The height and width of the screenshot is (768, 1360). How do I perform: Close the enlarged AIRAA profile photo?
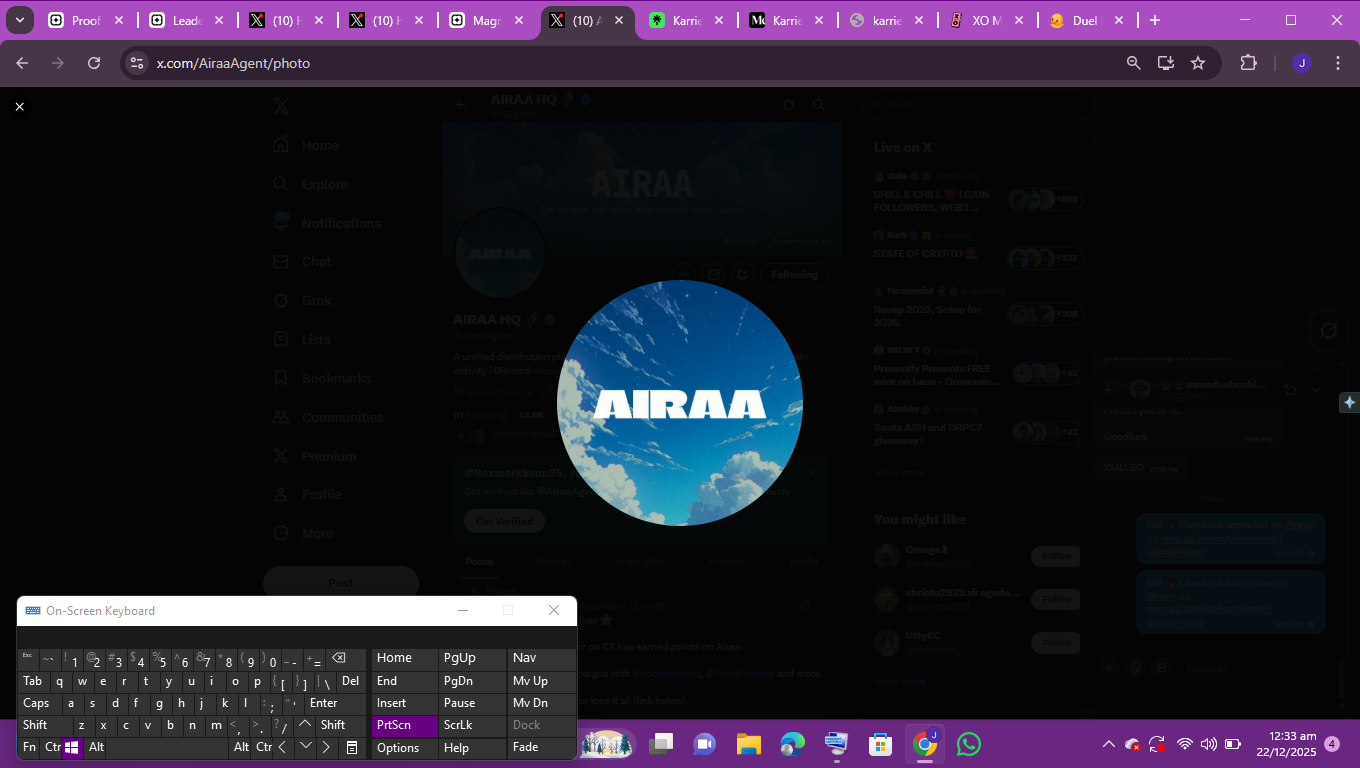point(19,106)
